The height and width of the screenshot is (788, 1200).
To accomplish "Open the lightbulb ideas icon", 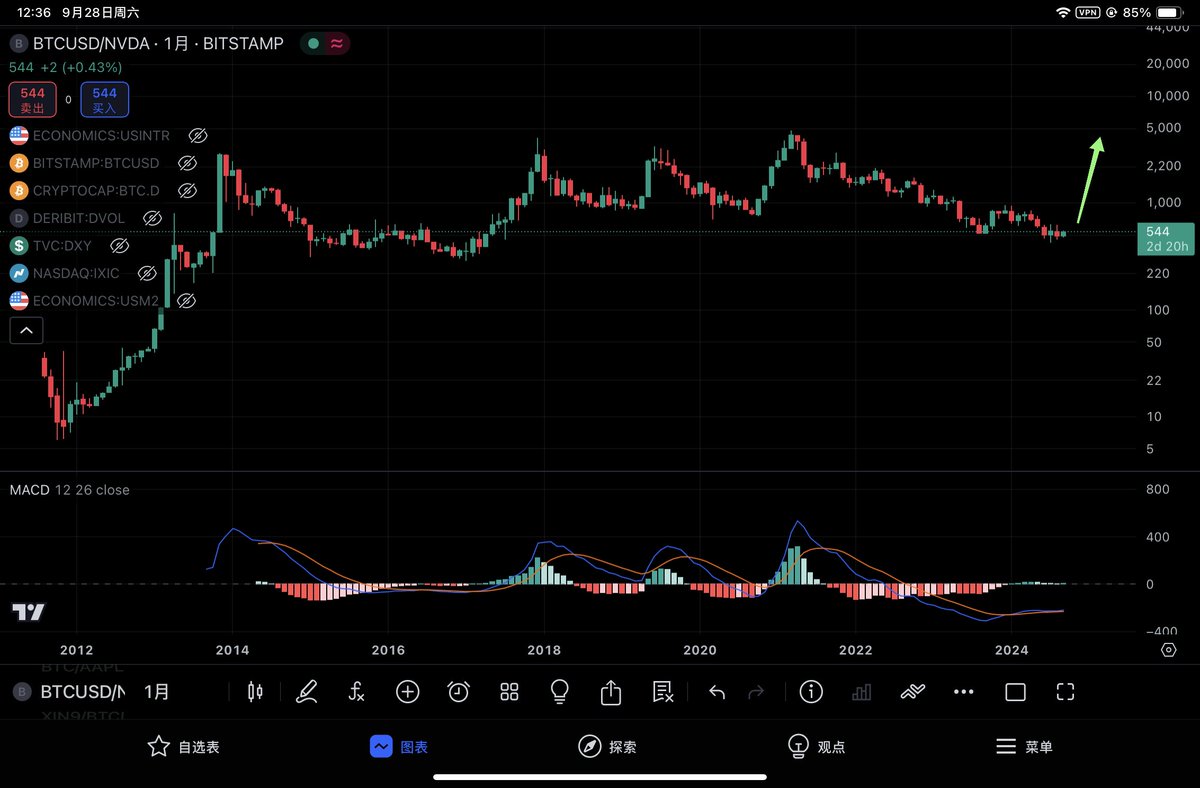I will click(x=560, y=691).
